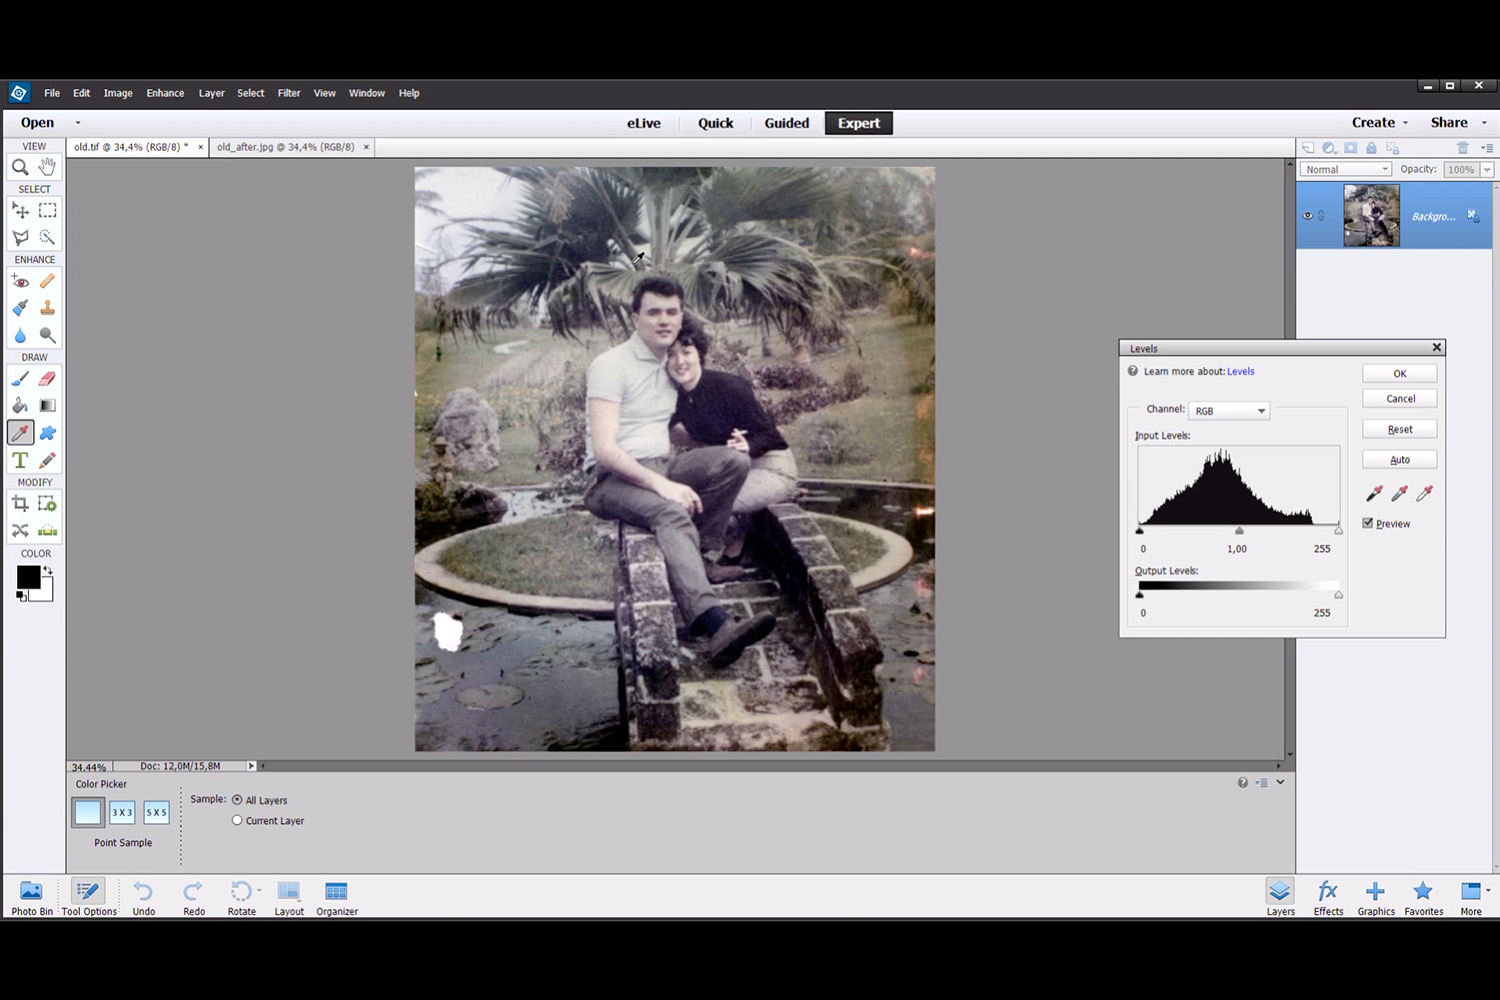Select the Zoom tool
This screenshot has height=1000, width=1500.
(20, 167)
